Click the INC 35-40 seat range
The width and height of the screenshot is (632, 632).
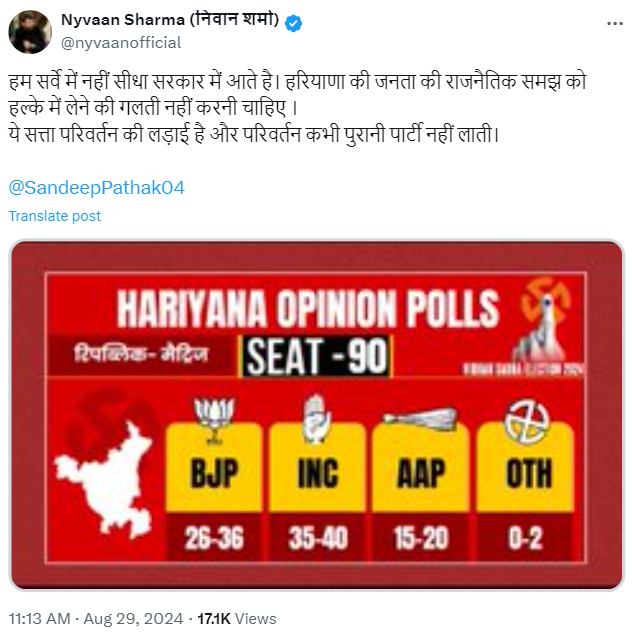tap(318, 539)
